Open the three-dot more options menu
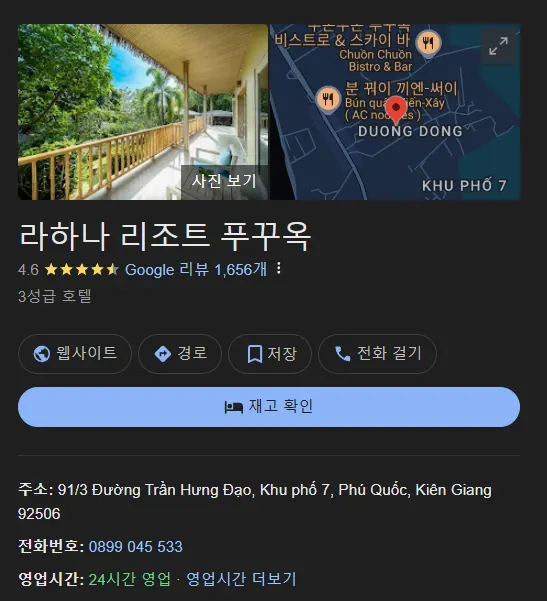547x601 pixels. pos(279,268)
